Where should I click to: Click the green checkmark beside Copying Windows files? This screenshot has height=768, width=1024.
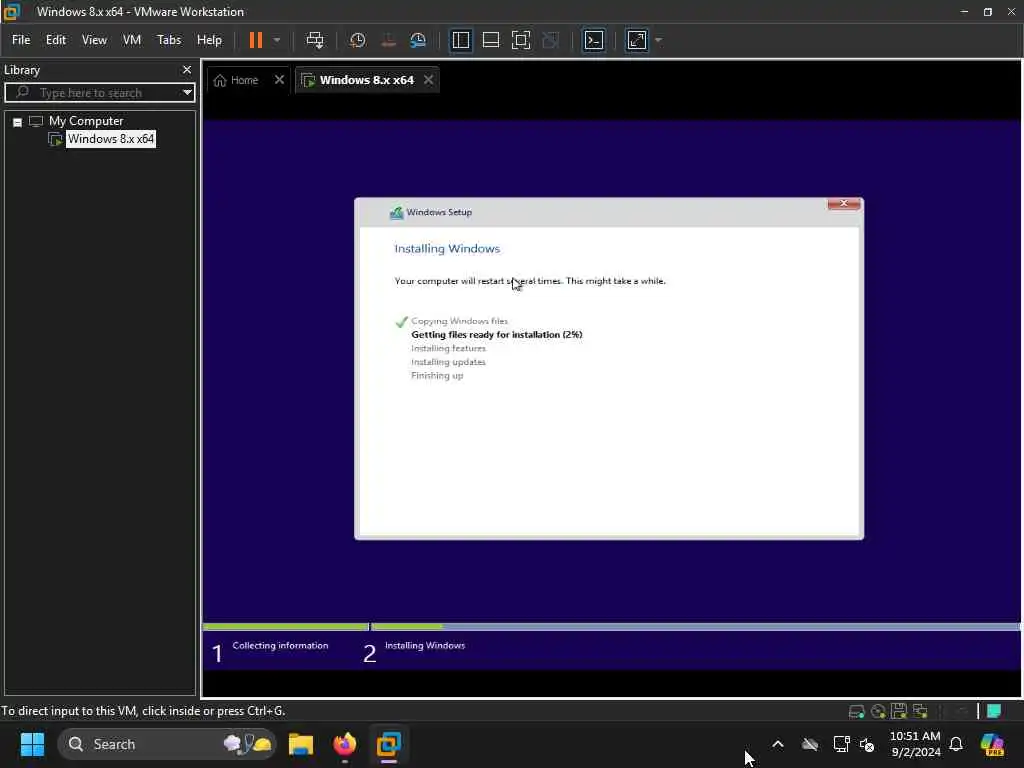(x=401, y=321)
